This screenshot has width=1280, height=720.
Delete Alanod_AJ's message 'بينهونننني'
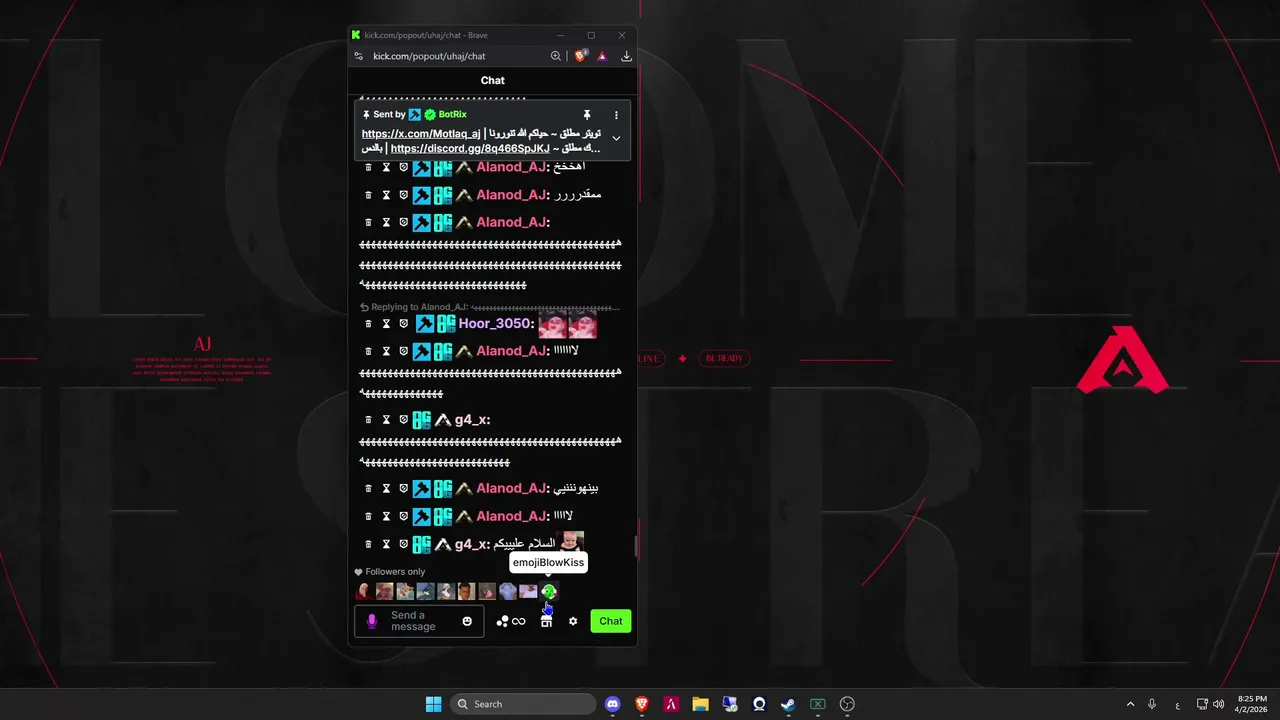click(x=368, y=488)
